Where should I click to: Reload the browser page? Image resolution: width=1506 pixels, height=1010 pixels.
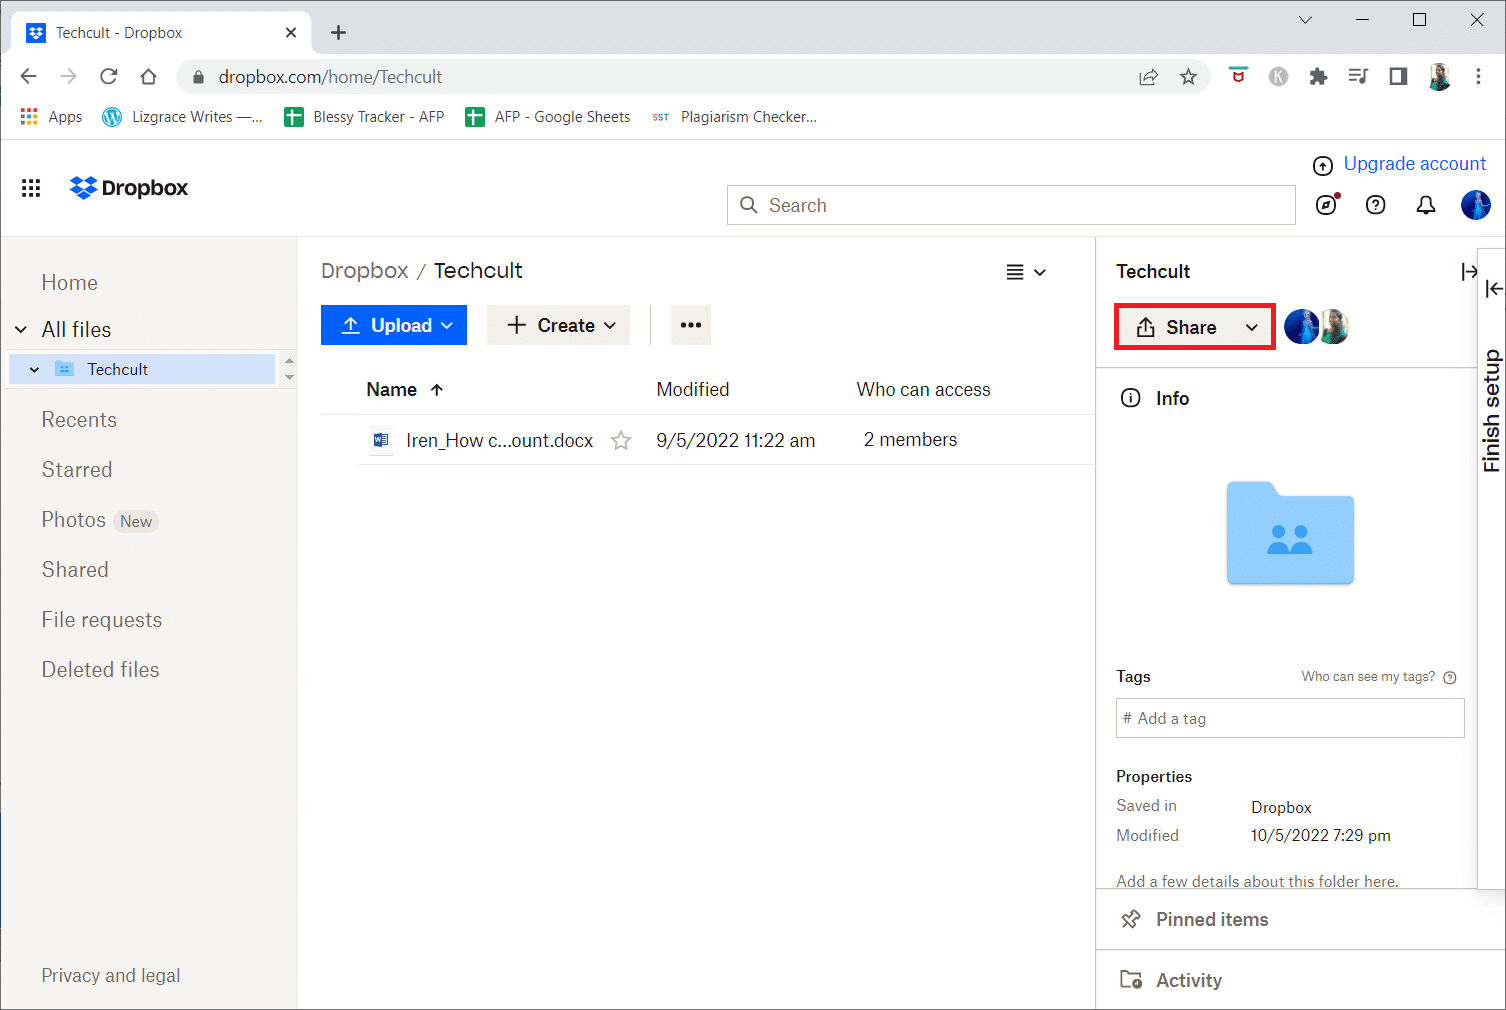click(x=109, y=77)
